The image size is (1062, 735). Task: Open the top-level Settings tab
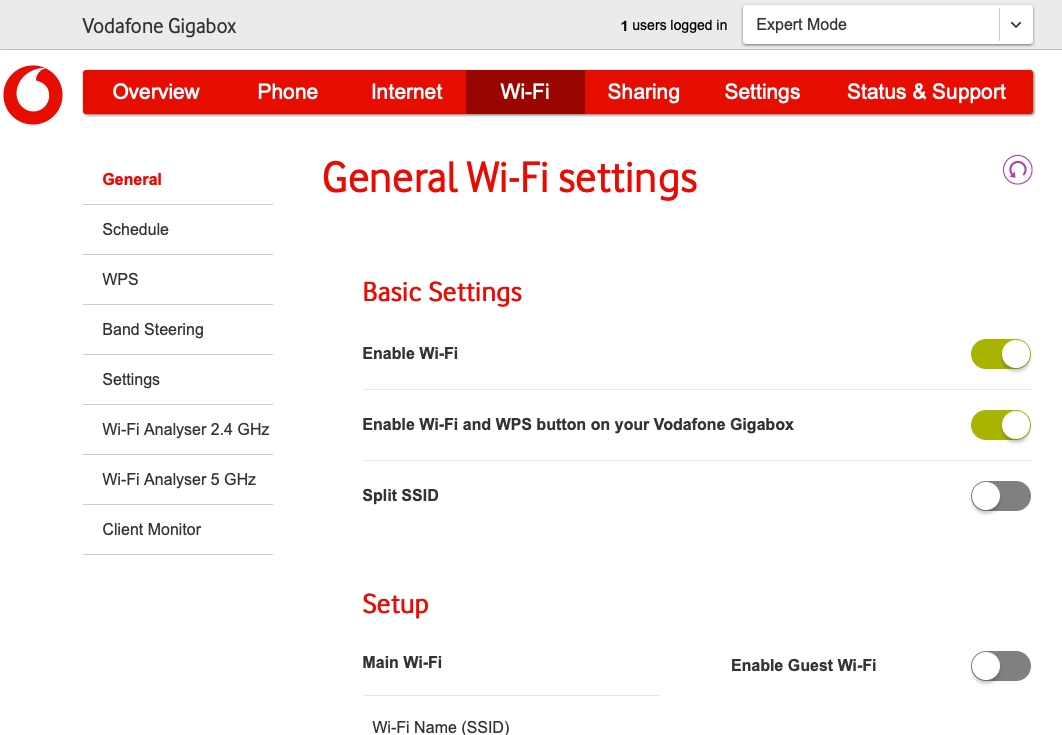pos(762,91)
